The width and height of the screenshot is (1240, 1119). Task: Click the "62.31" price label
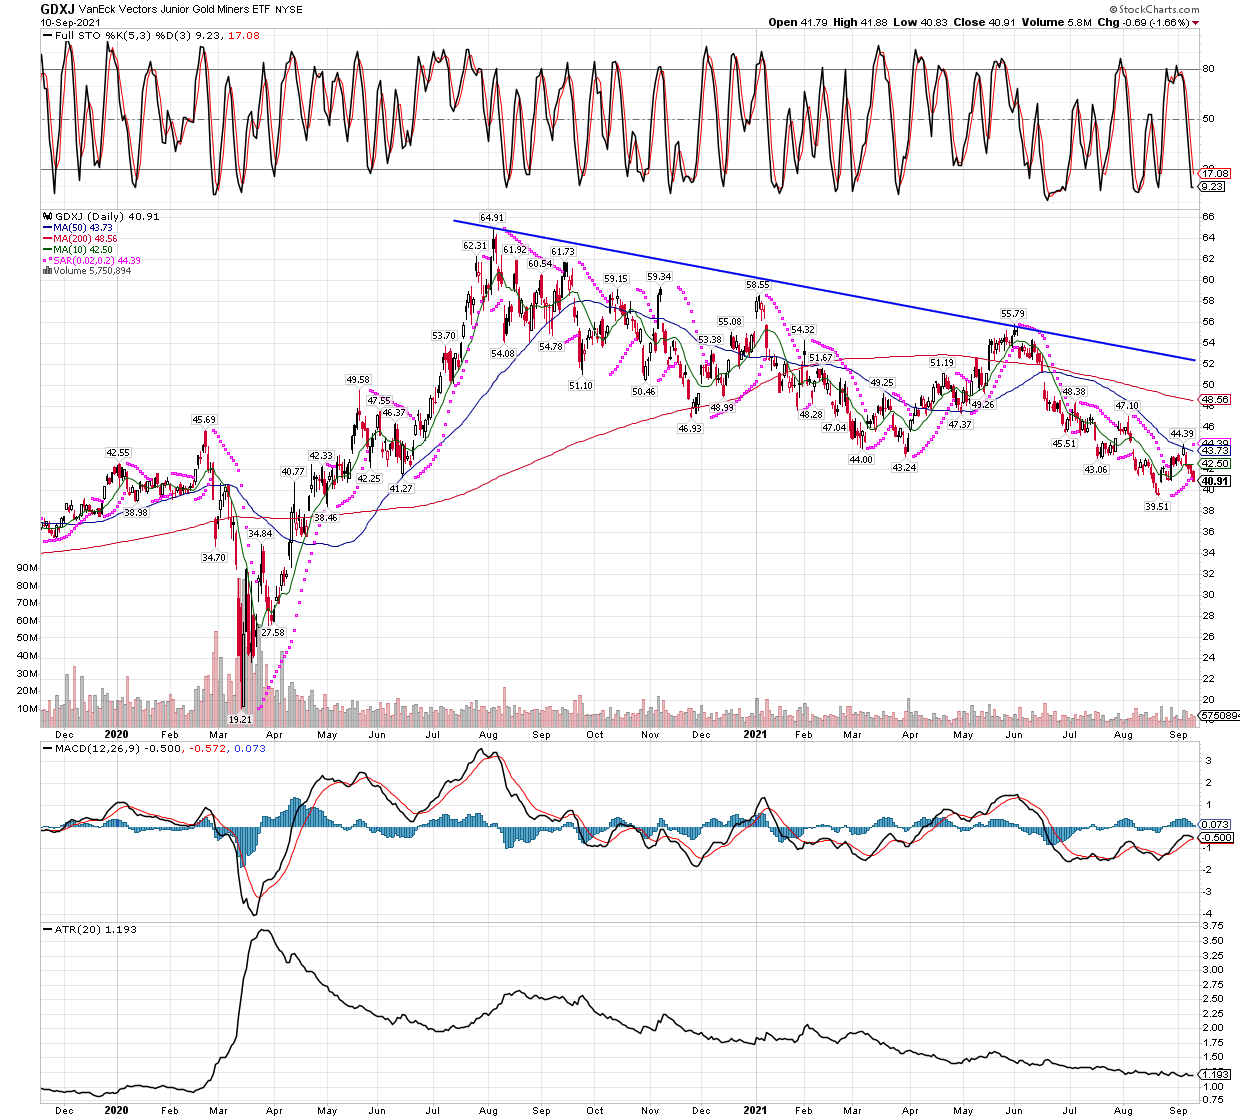pyautogui.click(x=475, y=245)
